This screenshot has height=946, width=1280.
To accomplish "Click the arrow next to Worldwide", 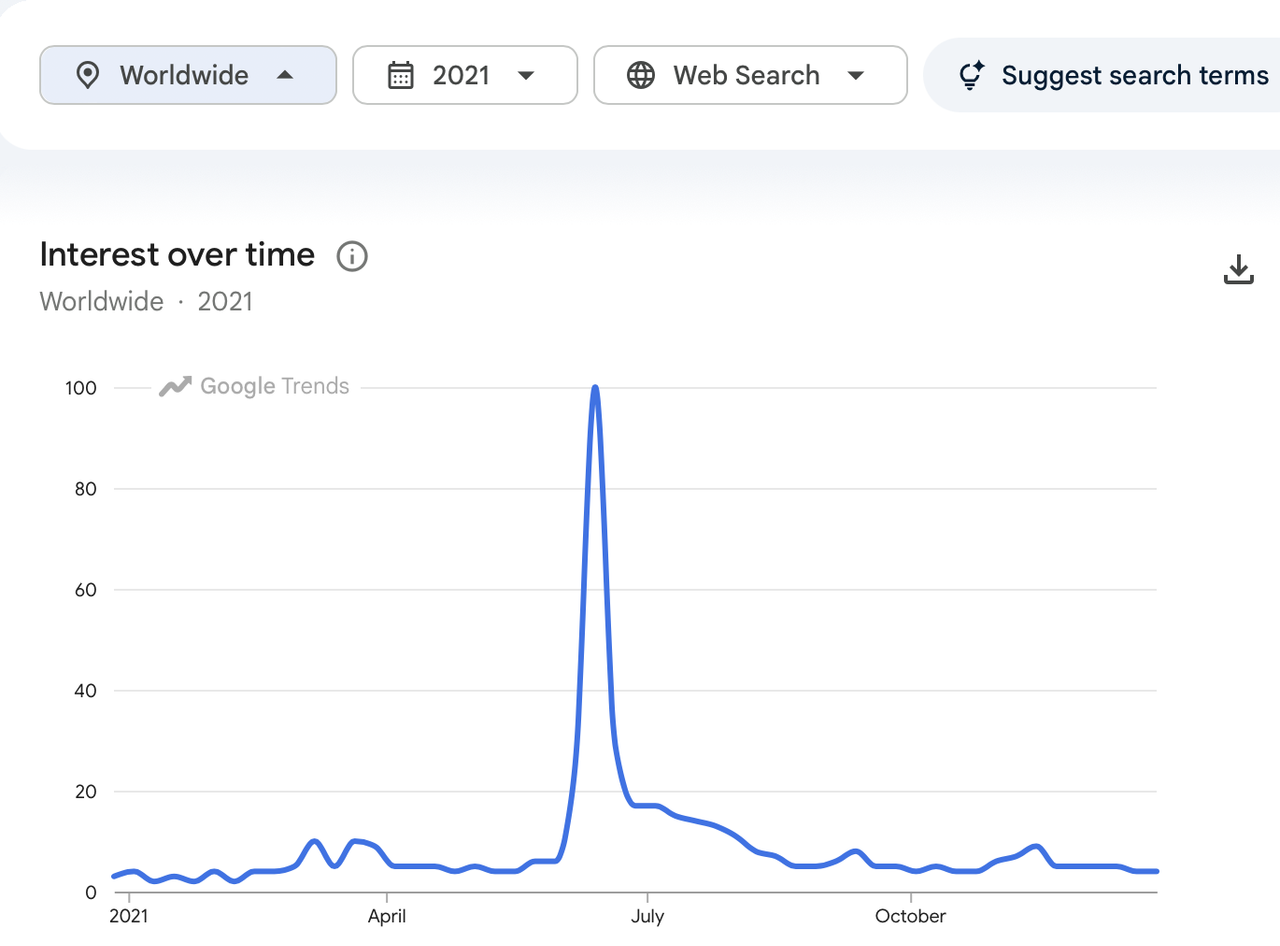I will tap(285, 75).
